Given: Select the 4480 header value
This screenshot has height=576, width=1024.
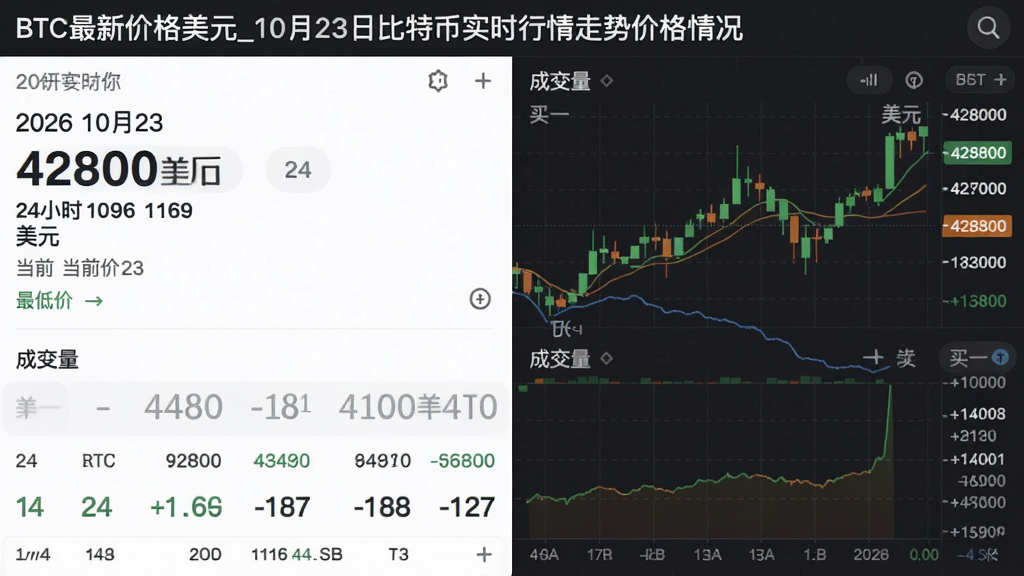Looking at the screenshot, I should [x=184, y=408].
